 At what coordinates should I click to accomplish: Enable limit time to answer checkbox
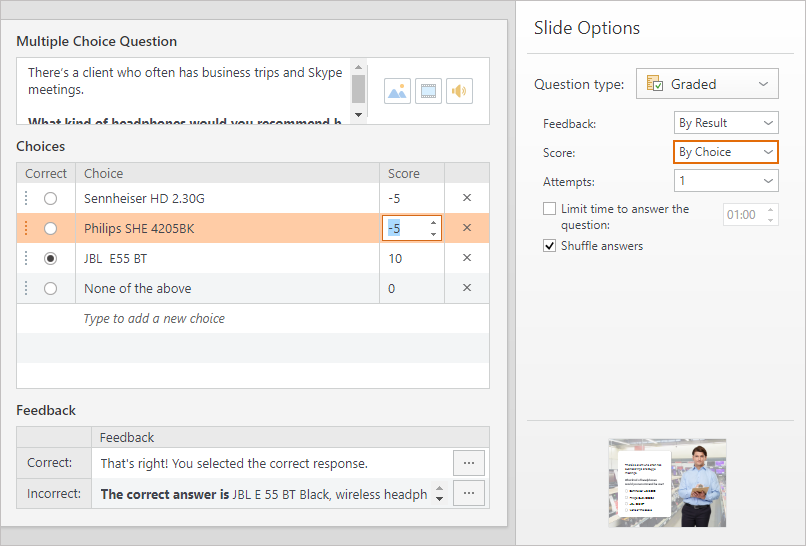pyautogui.click(x=549, y=209)
